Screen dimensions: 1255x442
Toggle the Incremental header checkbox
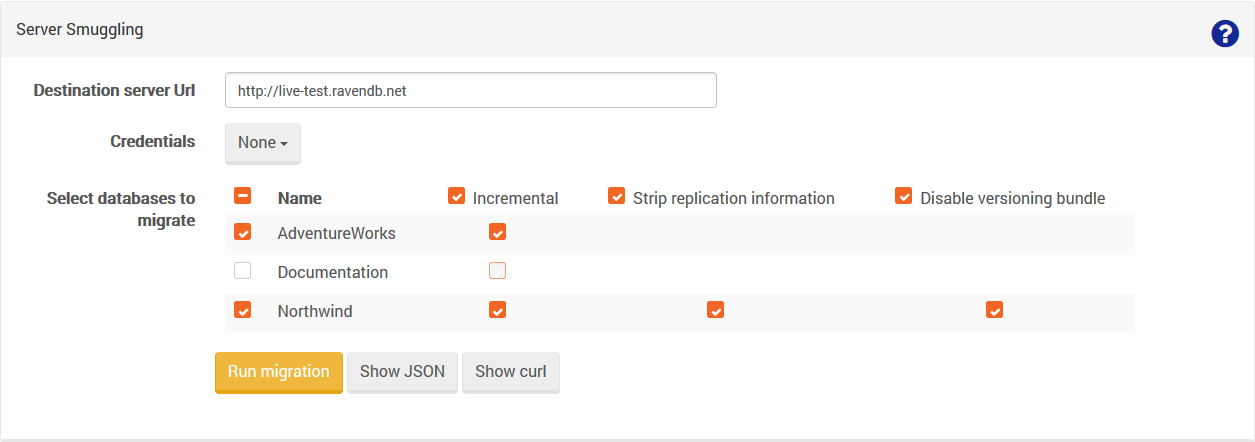coord(457,196)
